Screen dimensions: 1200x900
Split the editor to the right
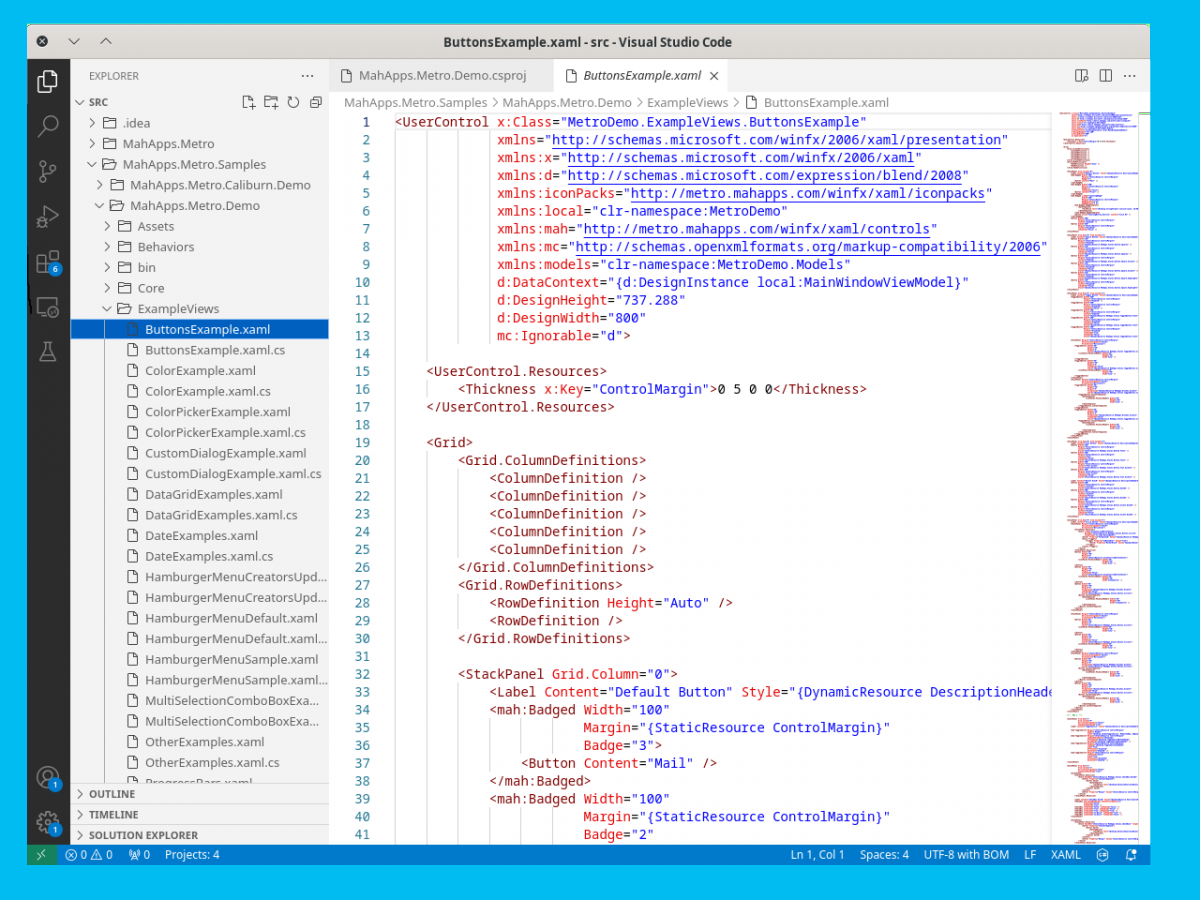(x=1106, y=76)
